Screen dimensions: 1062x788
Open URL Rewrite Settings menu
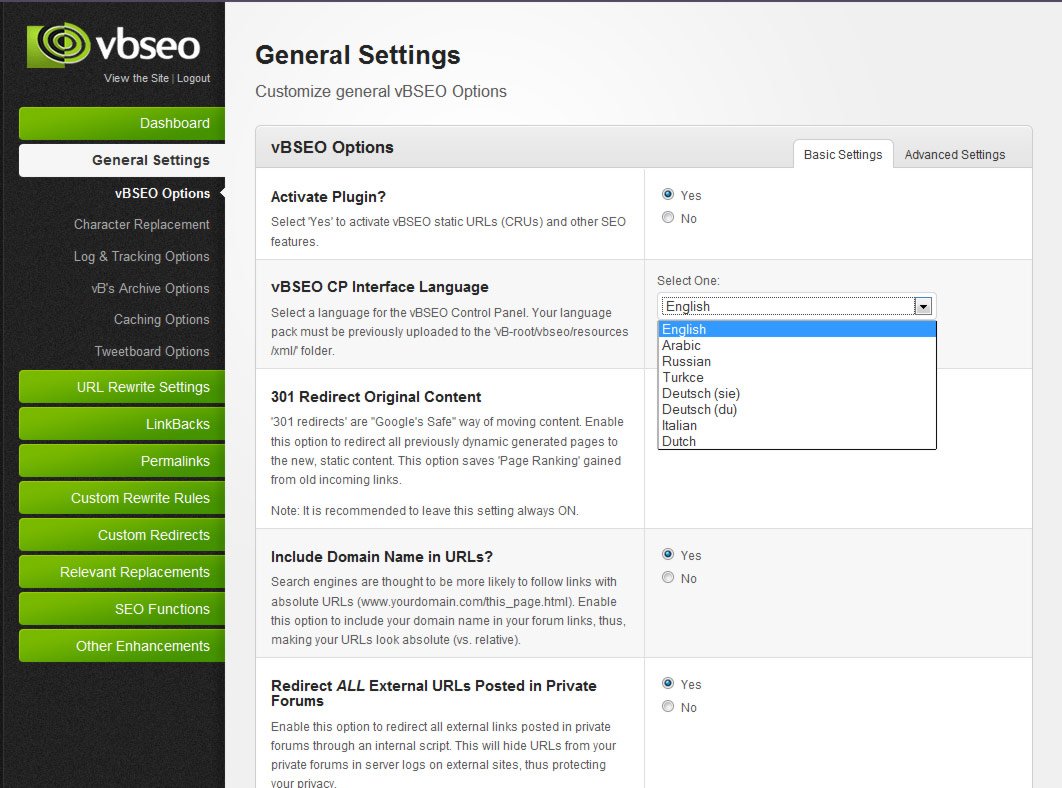tap(122, 387)
